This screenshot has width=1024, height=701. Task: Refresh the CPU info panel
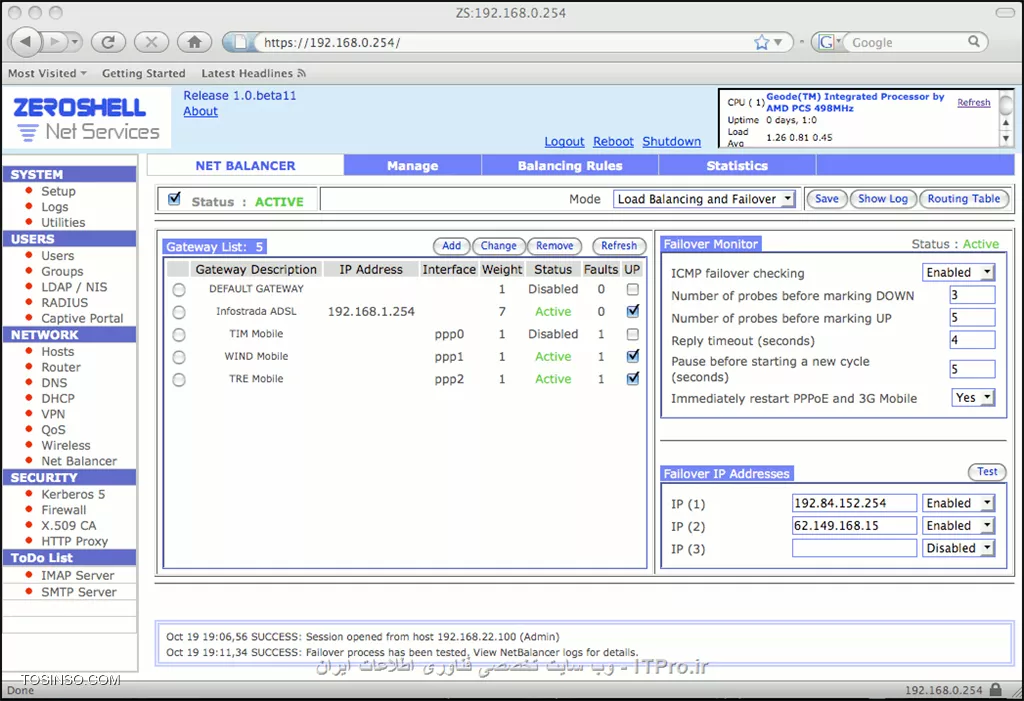tap(974, 103)
